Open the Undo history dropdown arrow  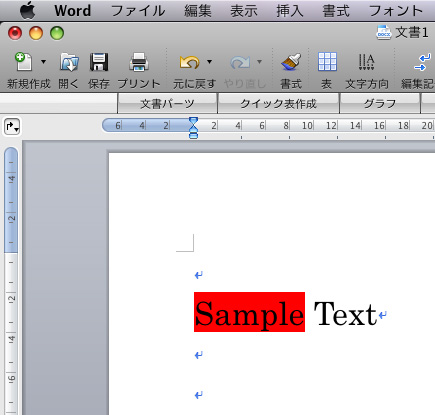pyautogui.click(x=209, y=62)
